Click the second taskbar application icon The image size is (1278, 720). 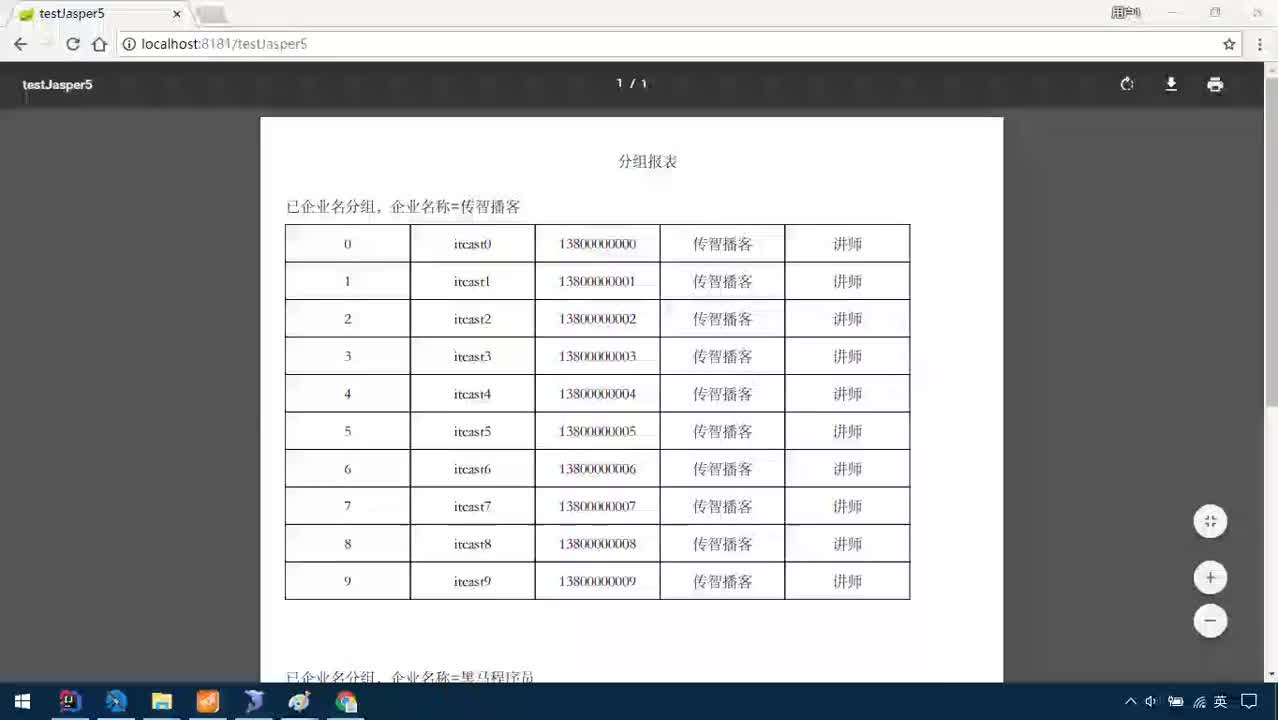[x=115, y=702]
